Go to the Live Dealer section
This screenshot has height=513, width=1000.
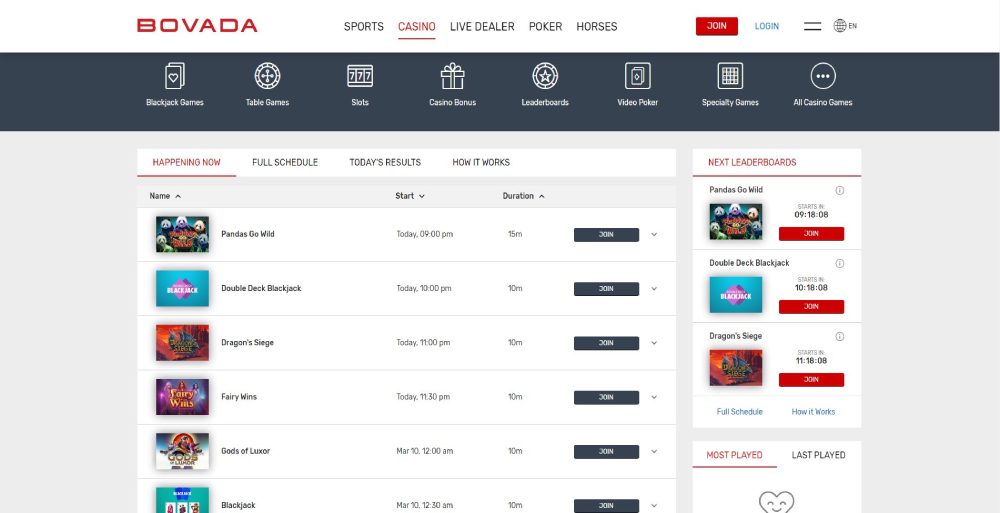pyautogui.click(x=482, y=27)
